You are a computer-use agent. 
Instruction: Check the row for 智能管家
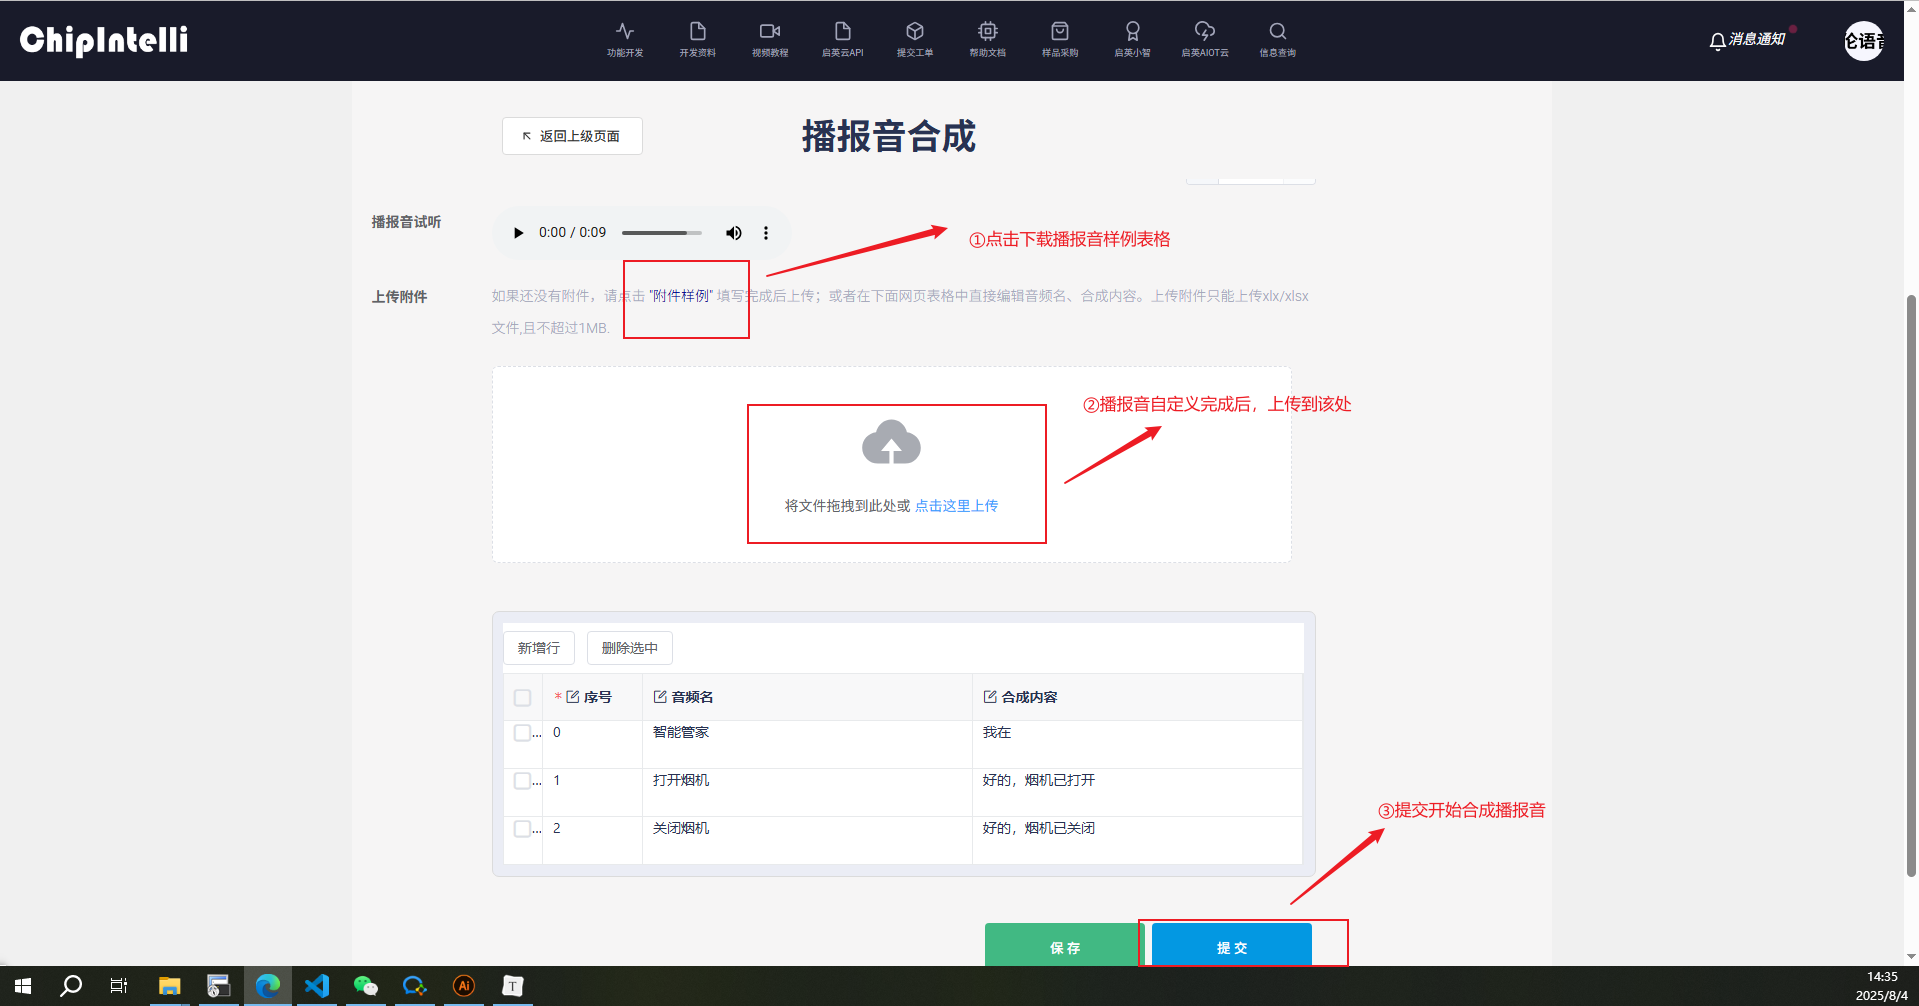pyautogui.click(x=522, y=733)
